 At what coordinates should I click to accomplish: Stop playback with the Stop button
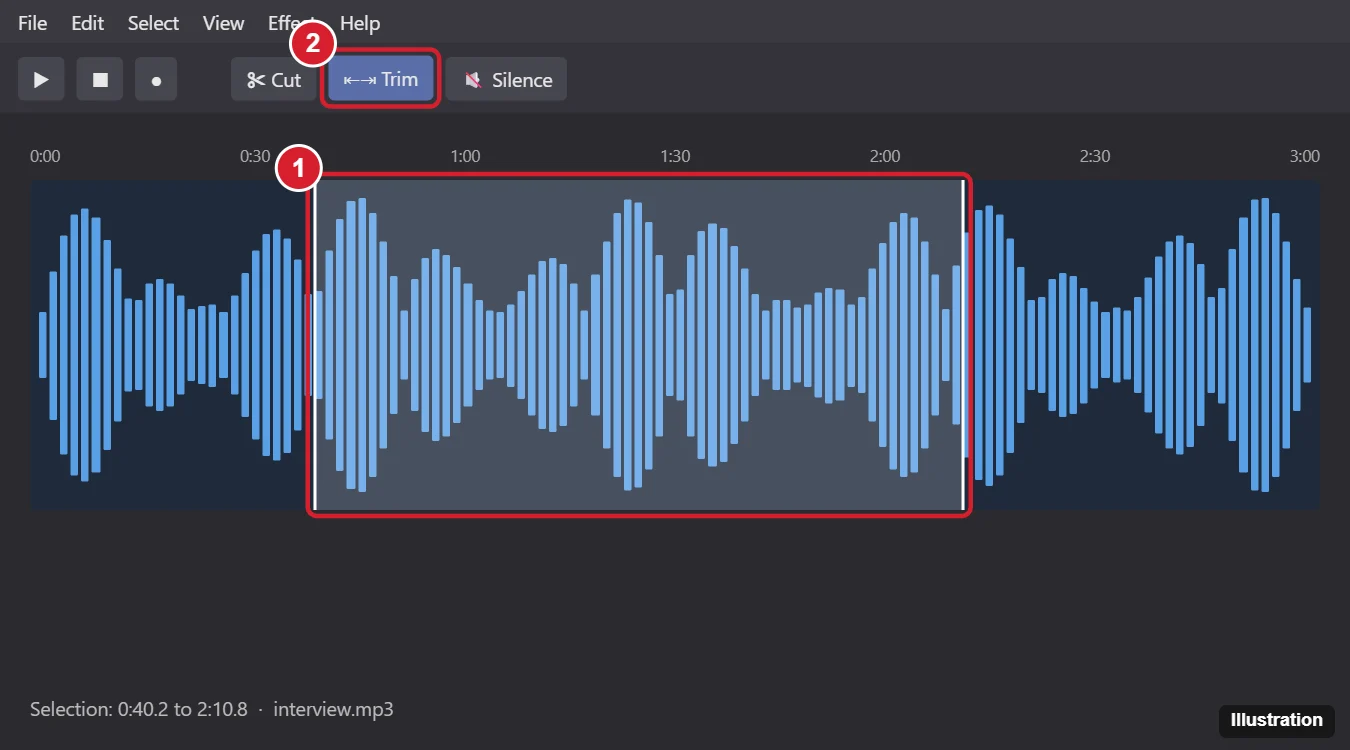[x=100, y=80]
